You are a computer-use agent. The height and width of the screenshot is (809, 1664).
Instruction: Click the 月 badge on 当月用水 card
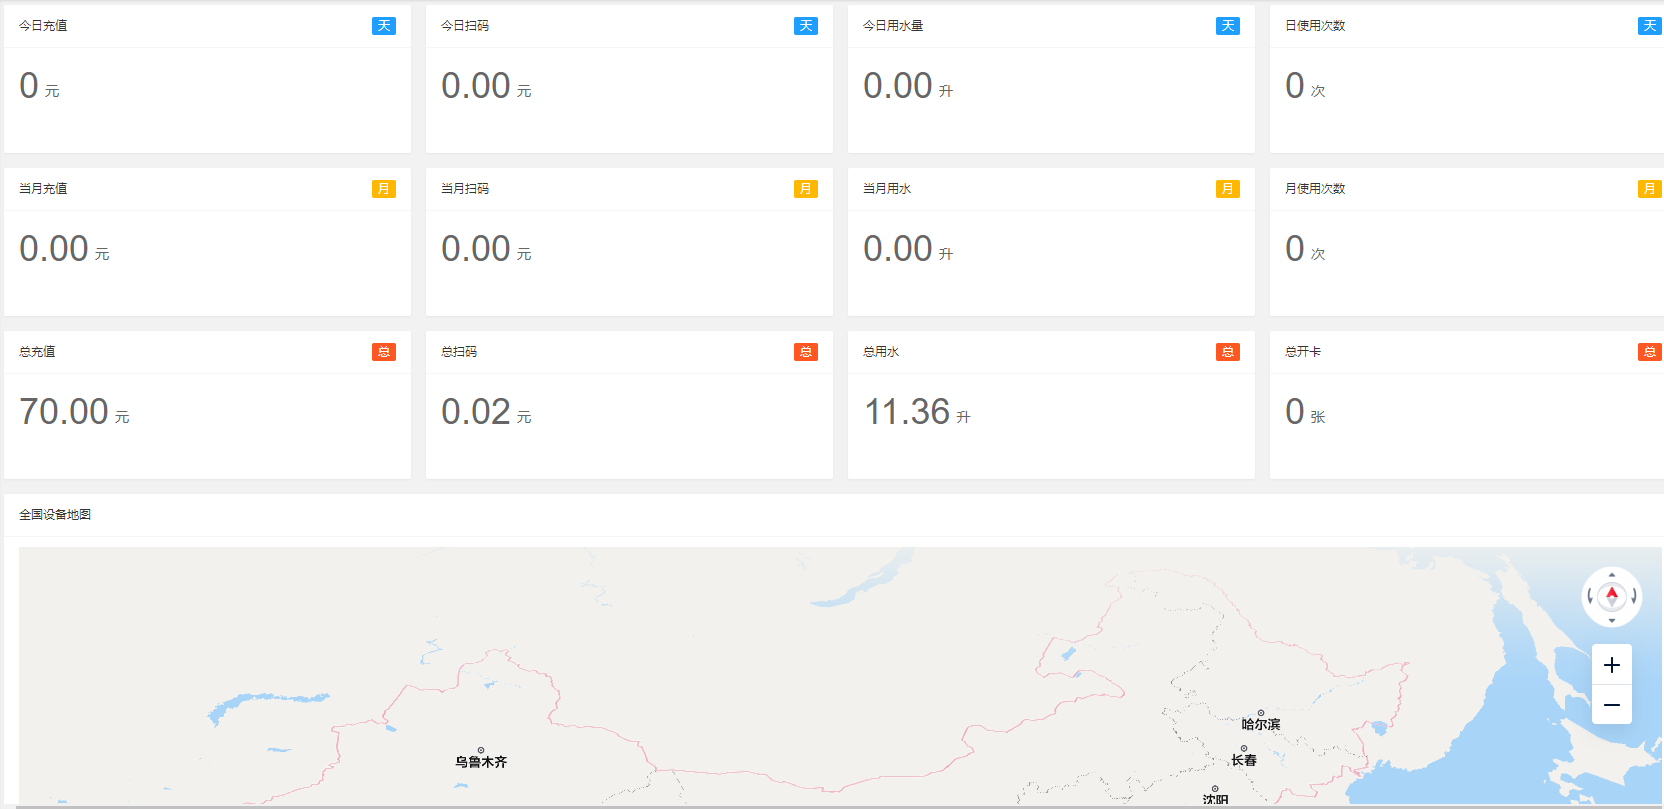click(1228, 189)
